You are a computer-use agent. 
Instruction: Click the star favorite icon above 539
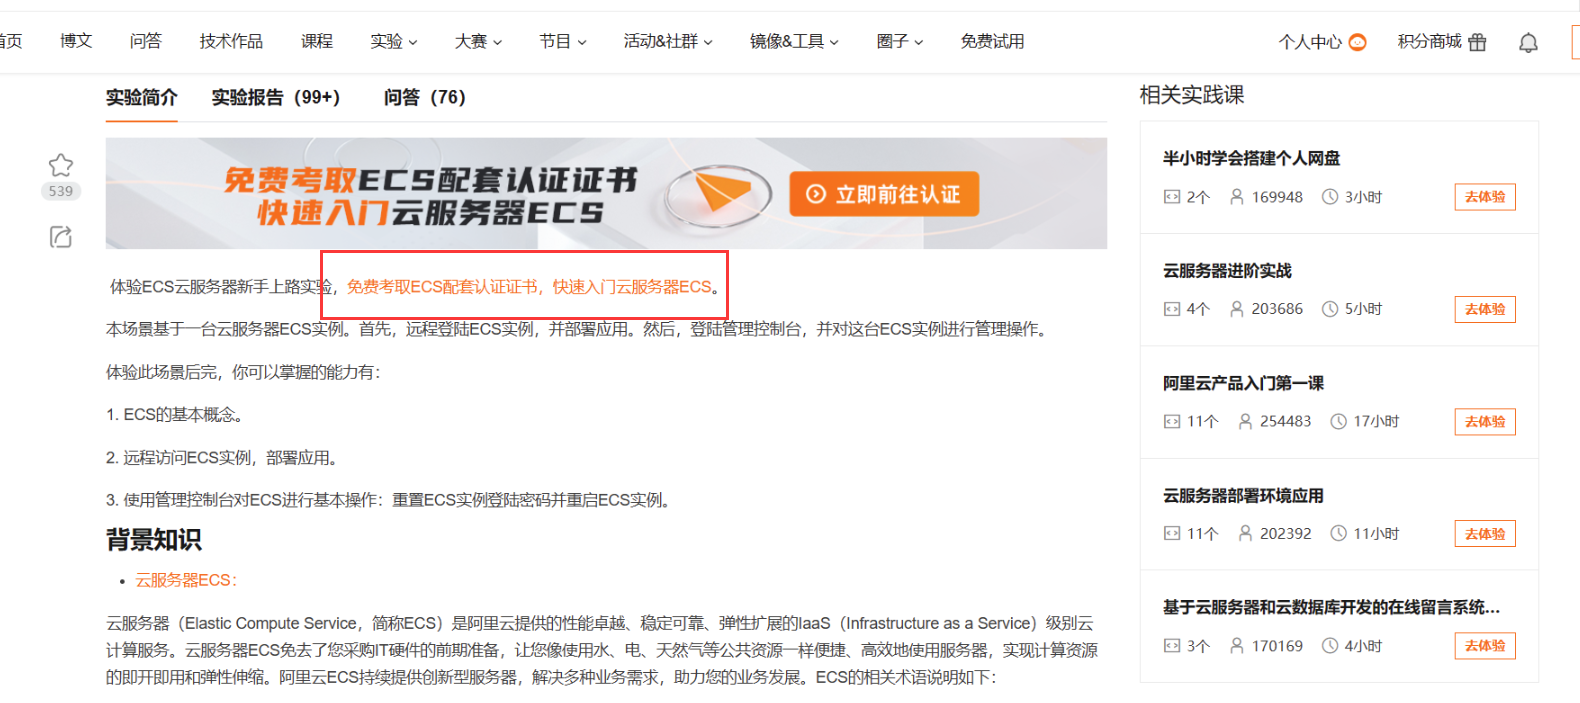coord(61,165)
